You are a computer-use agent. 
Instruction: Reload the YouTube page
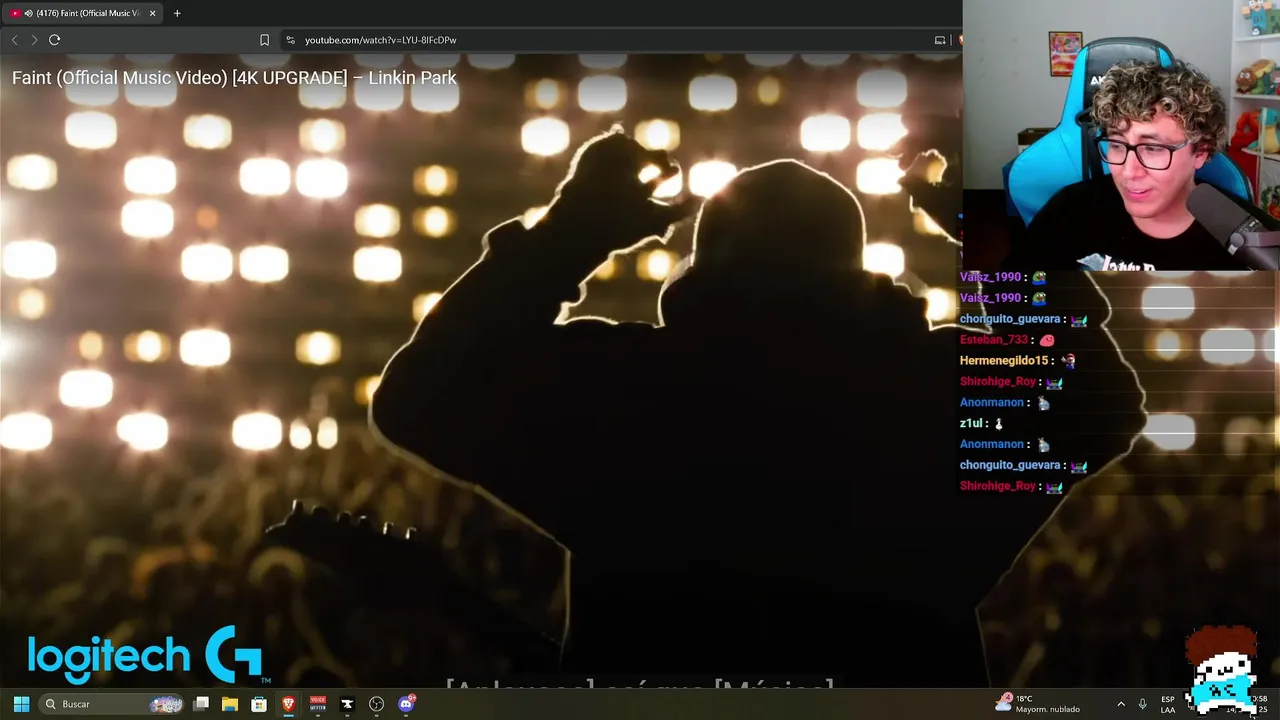coord(55,40)
